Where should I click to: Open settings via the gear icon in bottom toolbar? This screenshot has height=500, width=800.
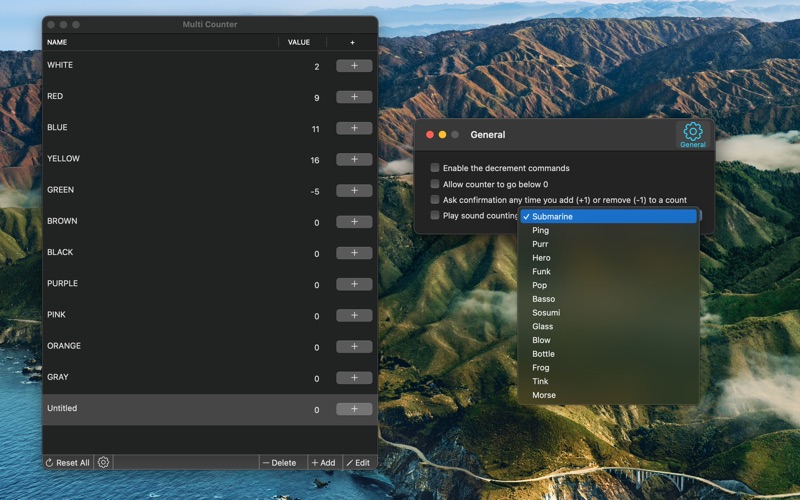[x=103, y=462]
